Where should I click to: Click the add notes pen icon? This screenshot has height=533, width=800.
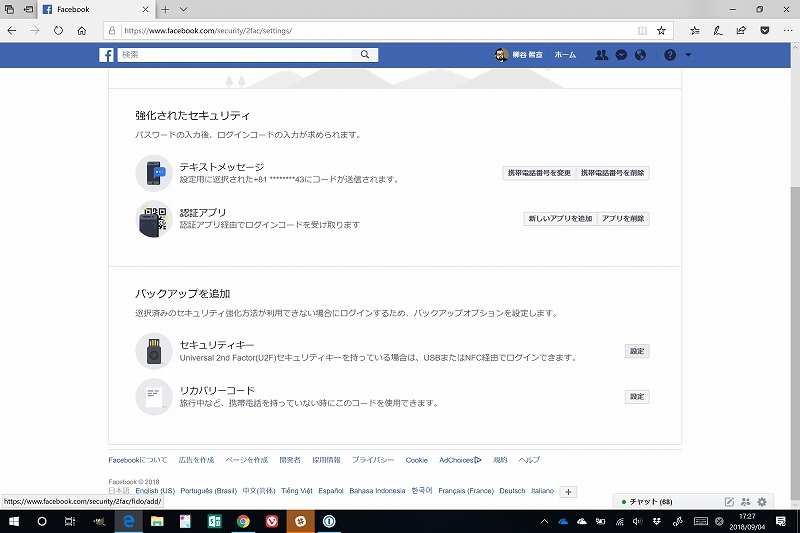point(718,31)
